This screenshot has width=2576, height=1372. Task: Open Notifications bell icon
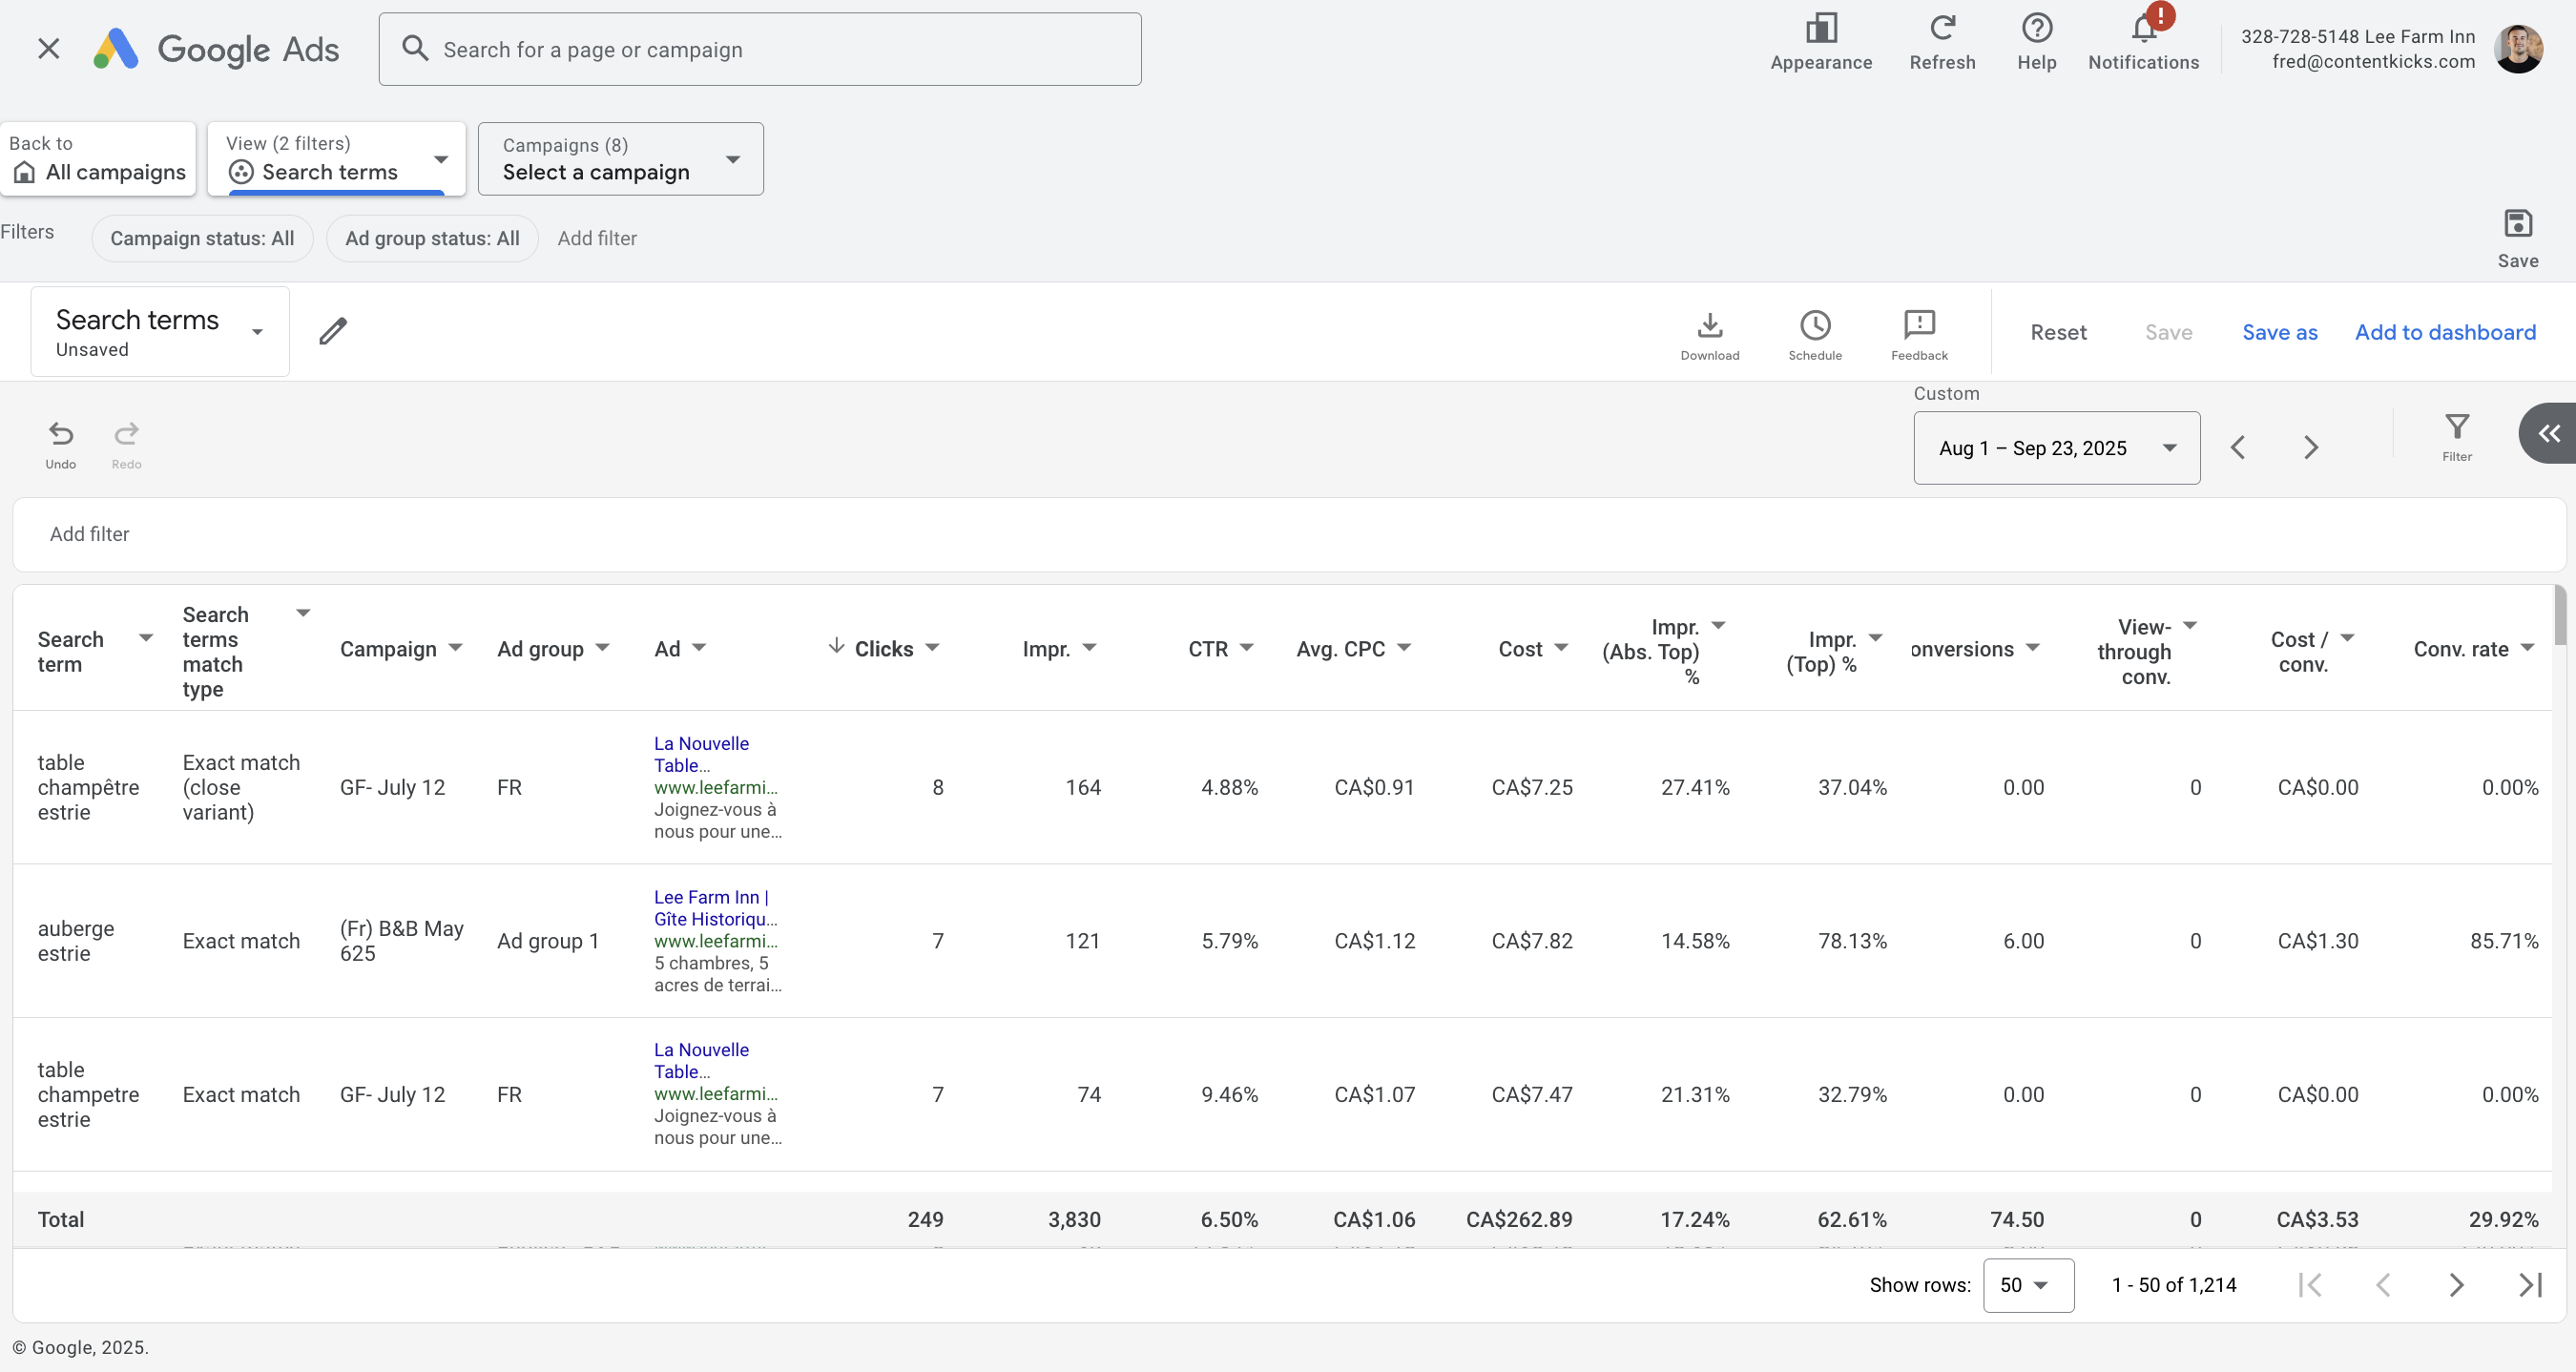[2143, 30]
